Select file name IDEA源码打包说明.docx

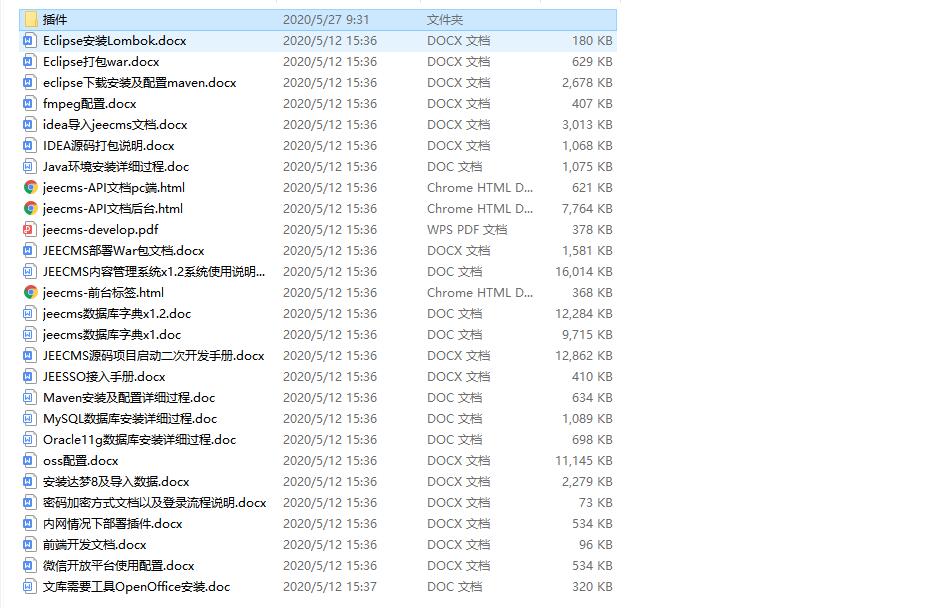(x=108, y=146)
